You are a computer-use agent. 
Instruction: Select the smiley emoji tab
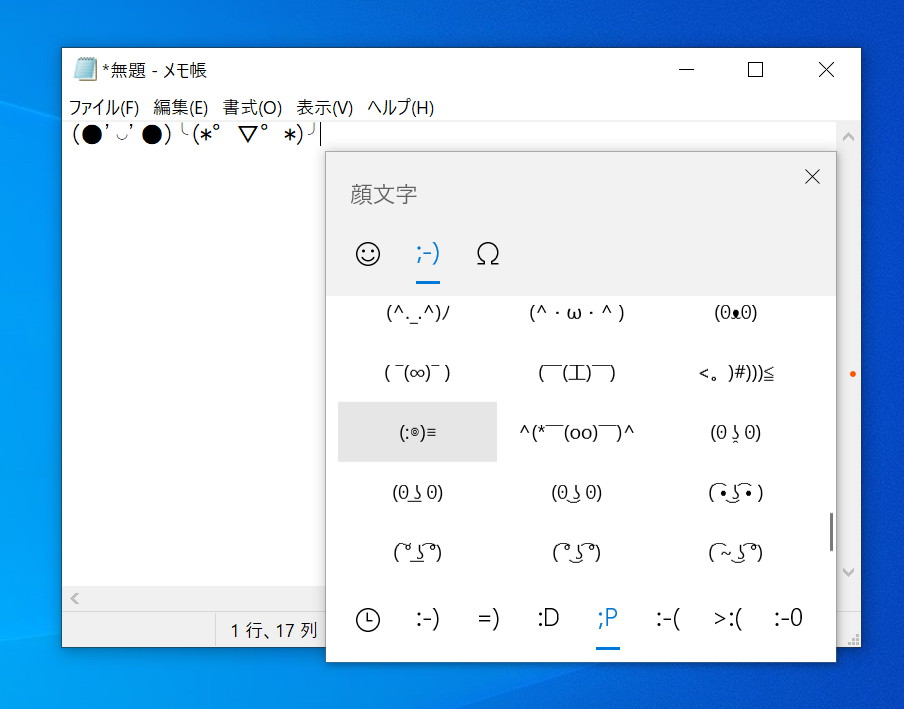pos(367,255)
